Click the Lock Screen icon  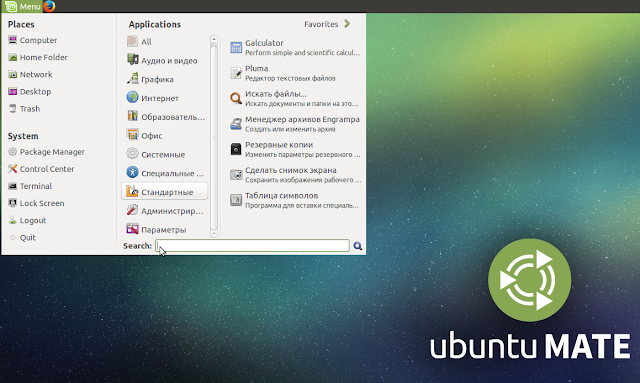click(x=13, y=203)
